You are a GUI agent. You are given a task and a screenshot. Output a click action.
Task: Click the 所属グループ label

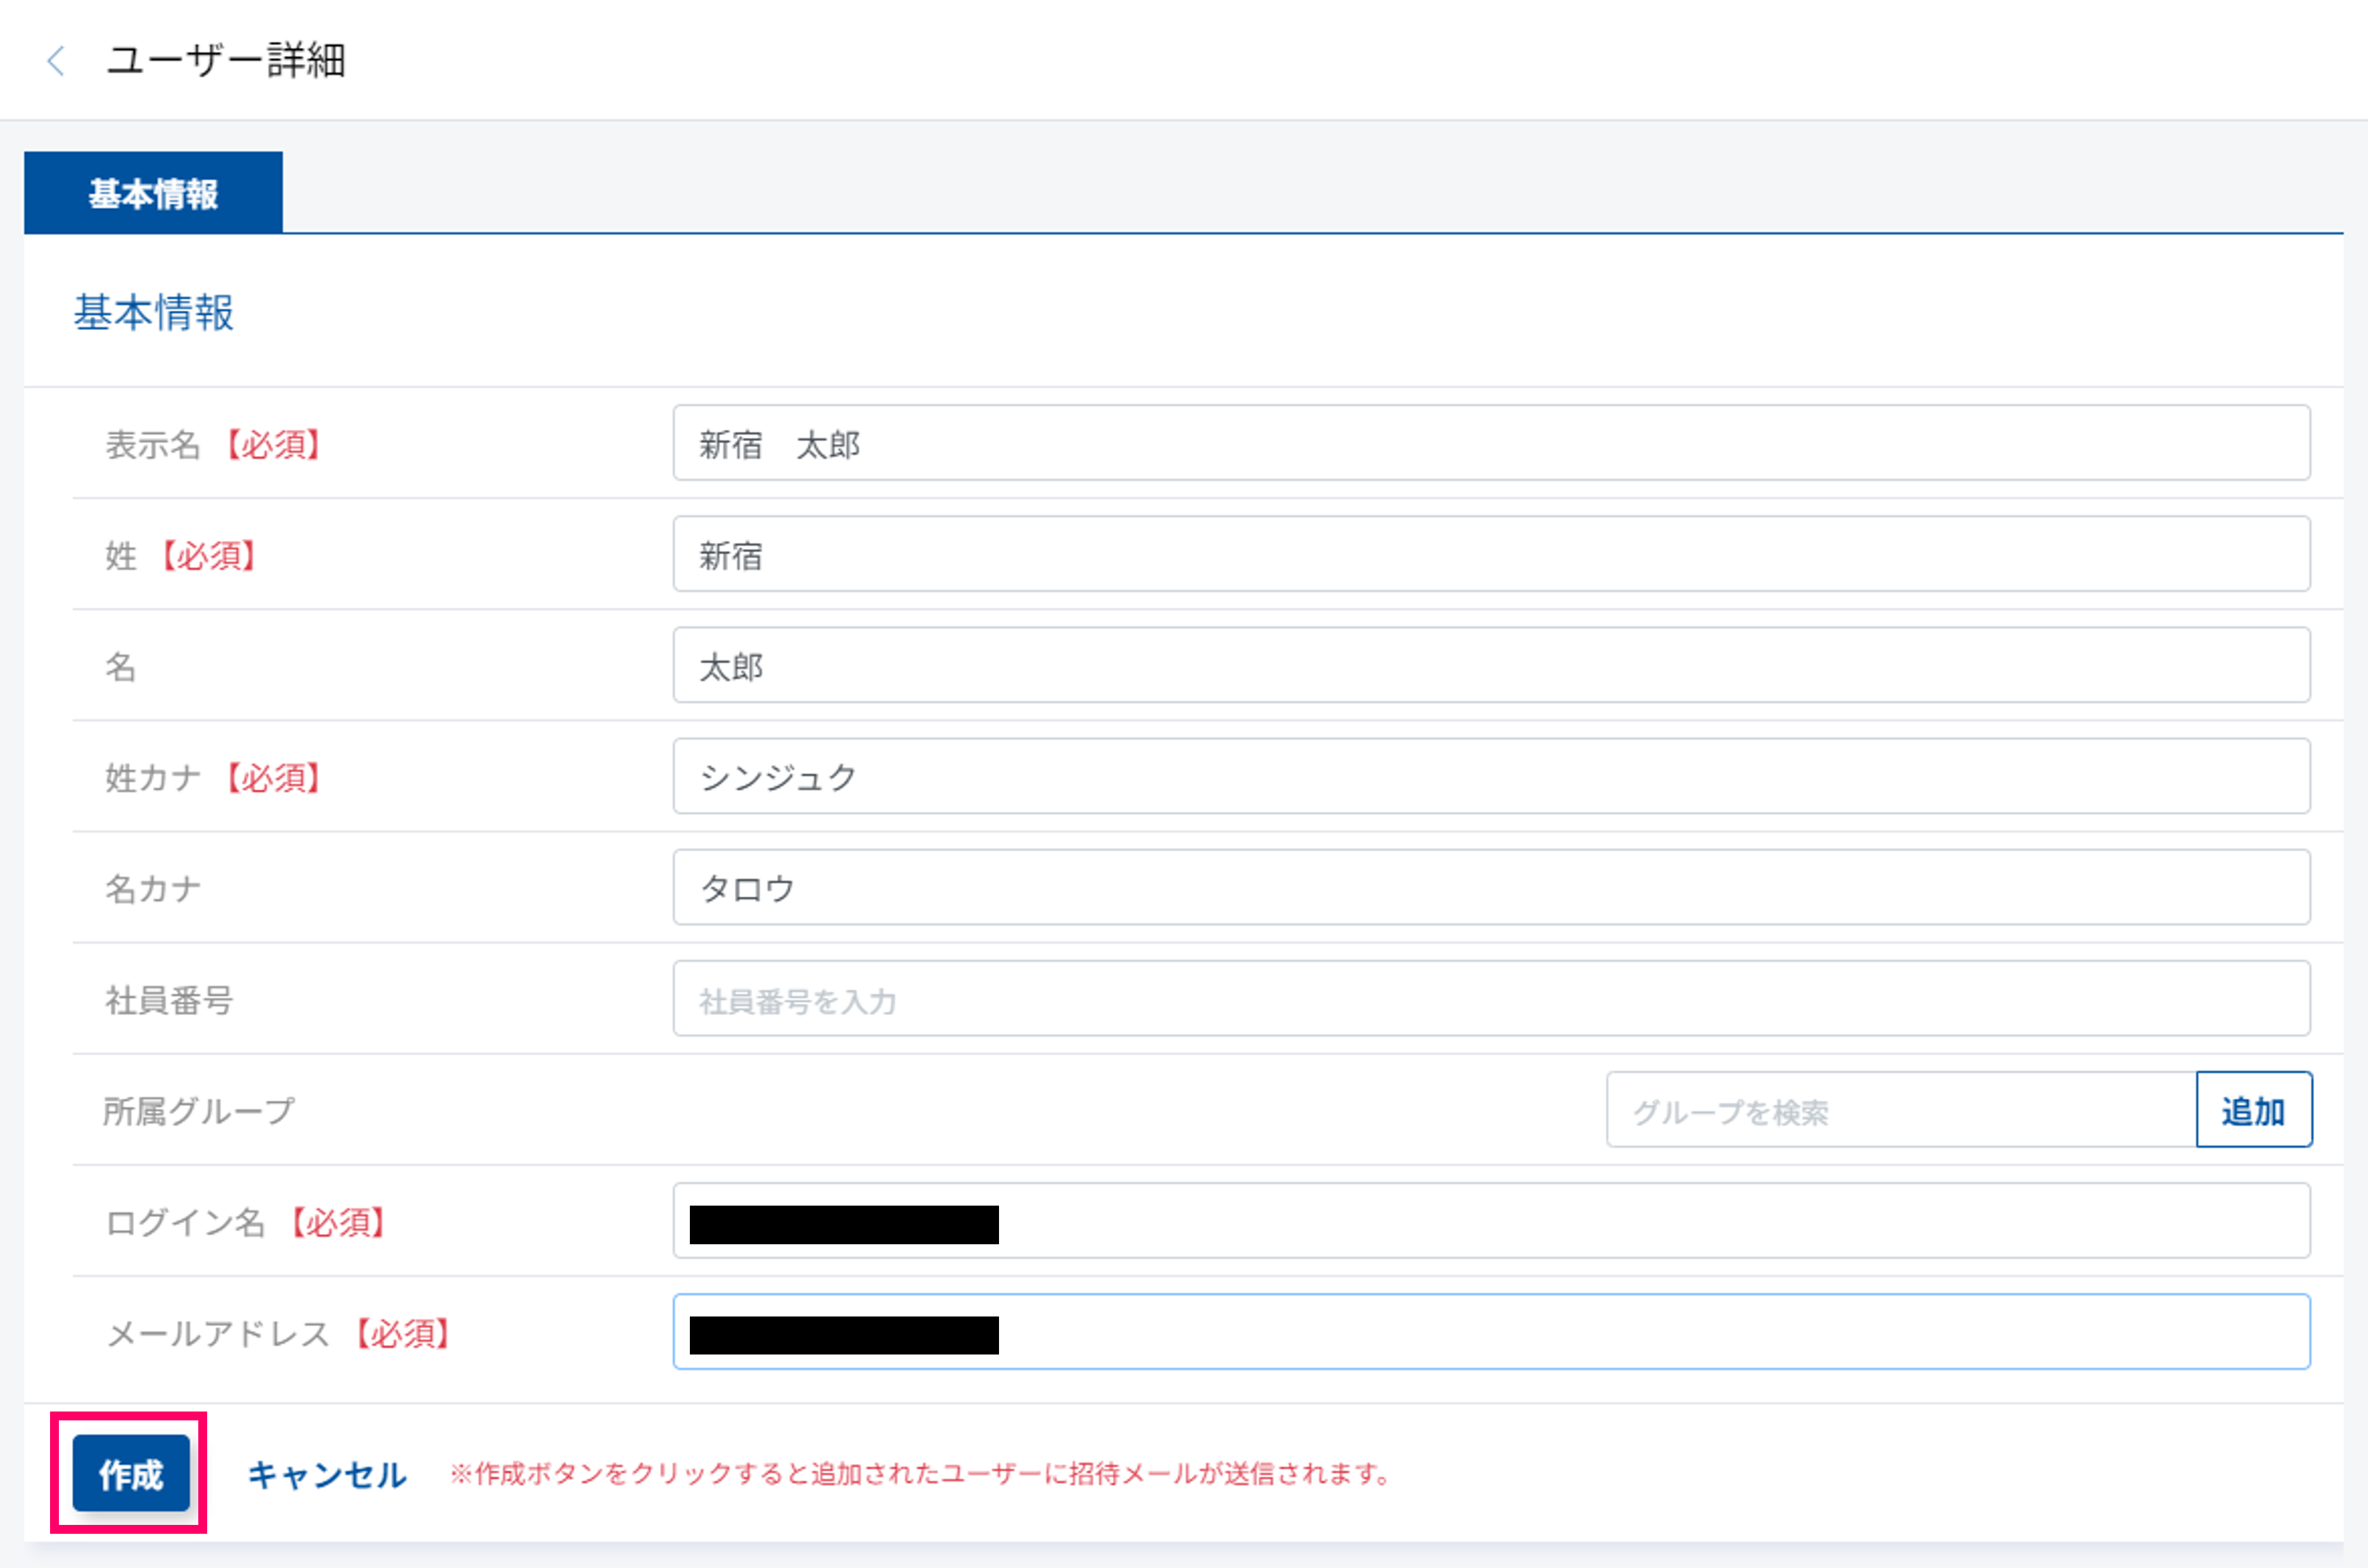[x=200, y=1110]
